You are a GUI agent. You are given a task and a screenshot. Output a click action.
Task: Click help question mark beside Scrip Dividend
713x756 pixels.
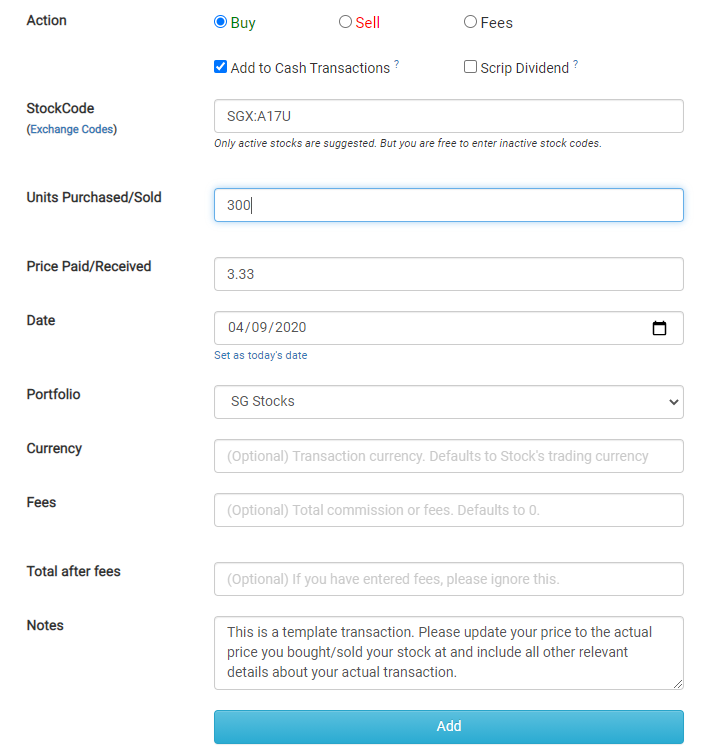[575, 64]
